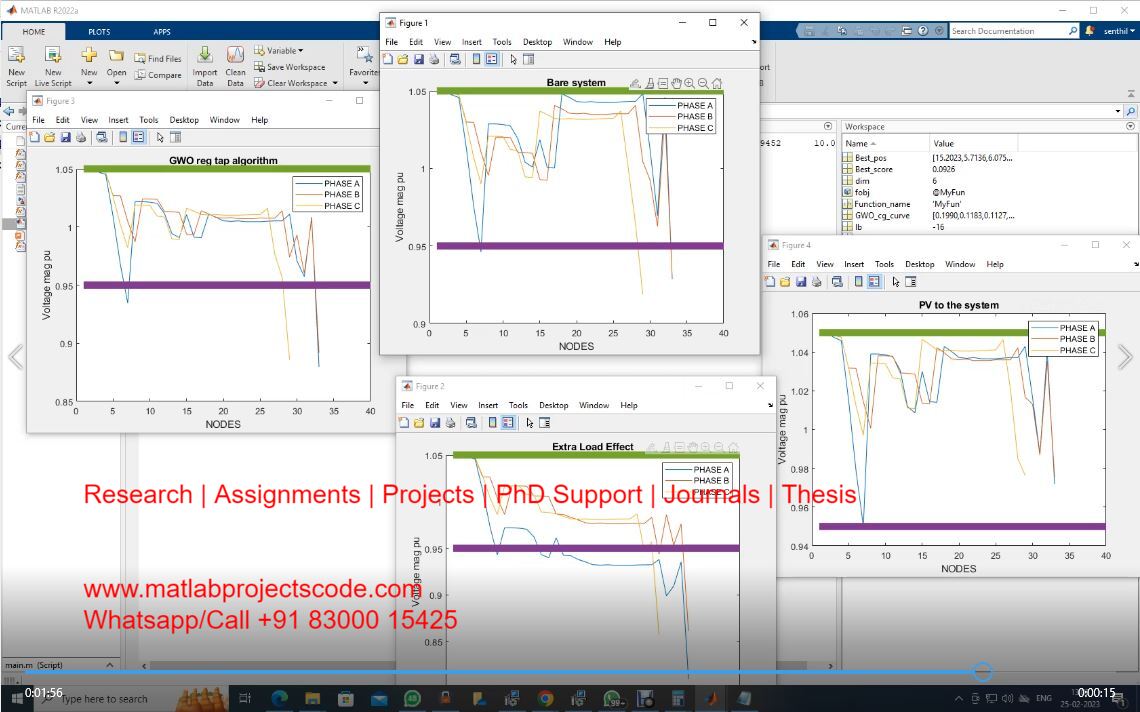
Task: Select the HOME ribbon tab
Action: (33, 32)
